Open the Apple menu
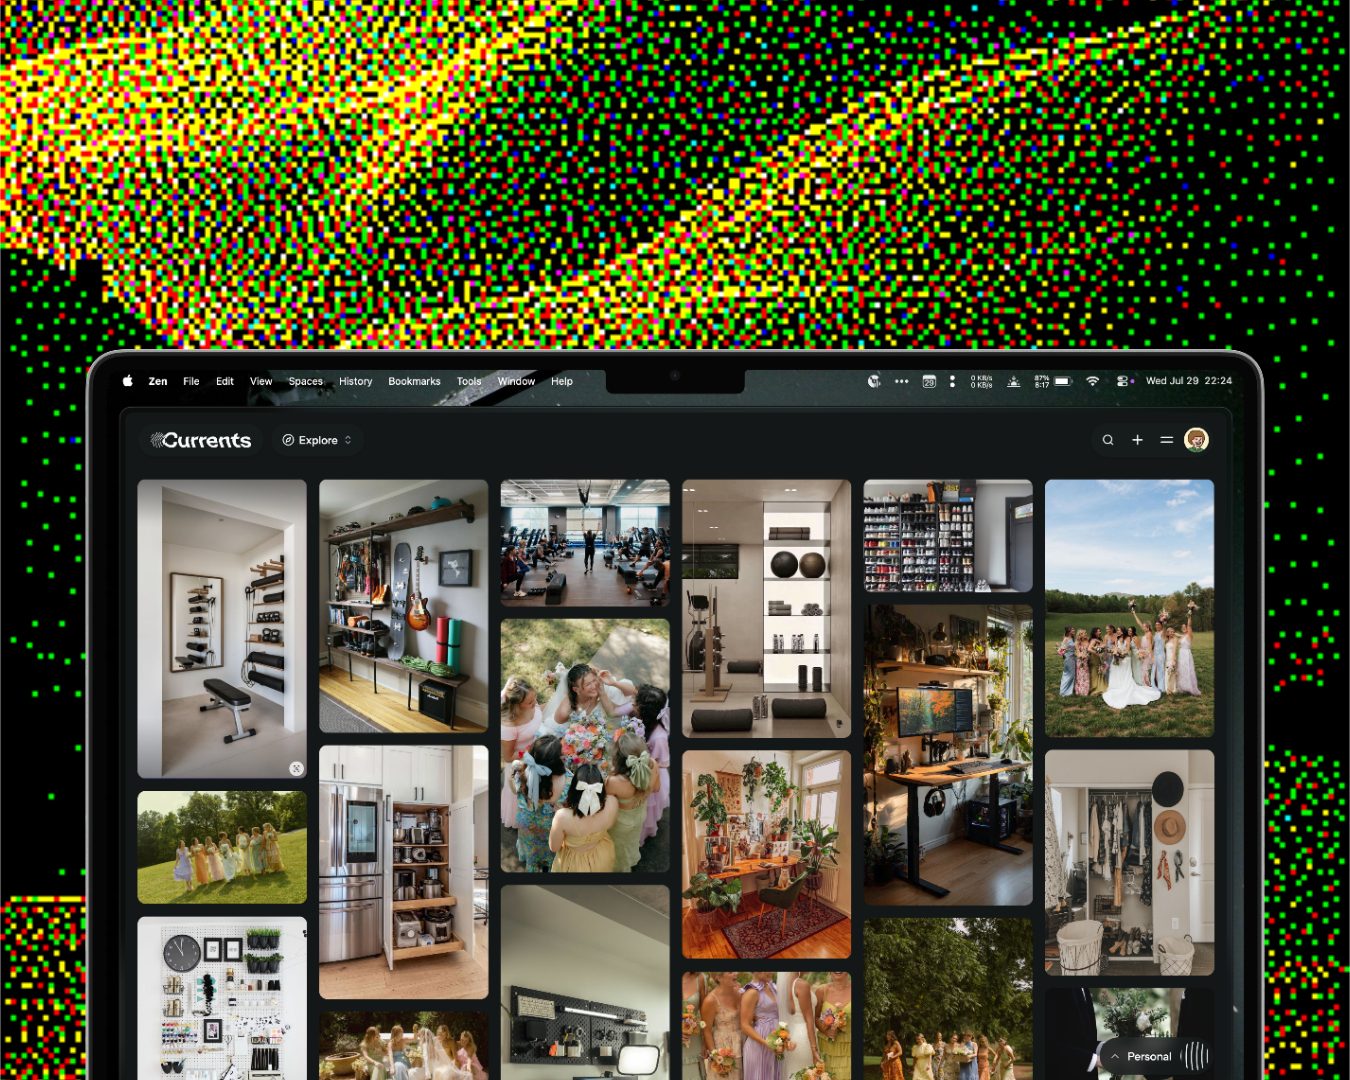This screenshot has width=1350, height=1080. pyautogui.click(x=127, y=381)
